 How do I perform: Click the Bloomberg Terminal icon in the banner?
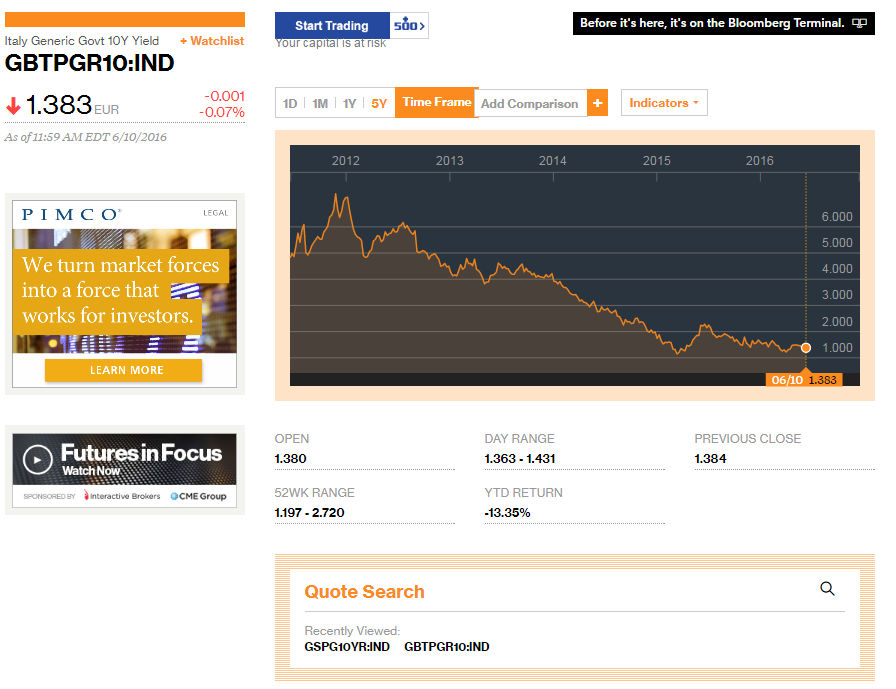click(859, 23)
